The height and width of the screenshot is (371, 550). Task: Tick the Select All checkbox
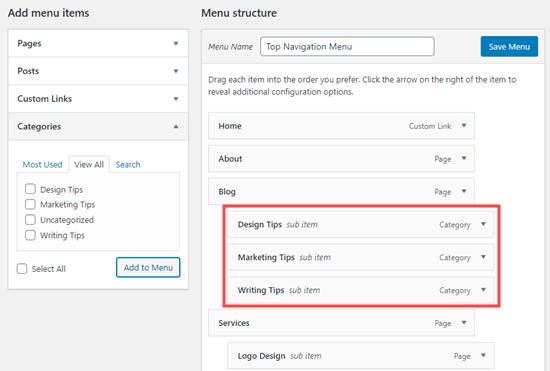point(22,269)
